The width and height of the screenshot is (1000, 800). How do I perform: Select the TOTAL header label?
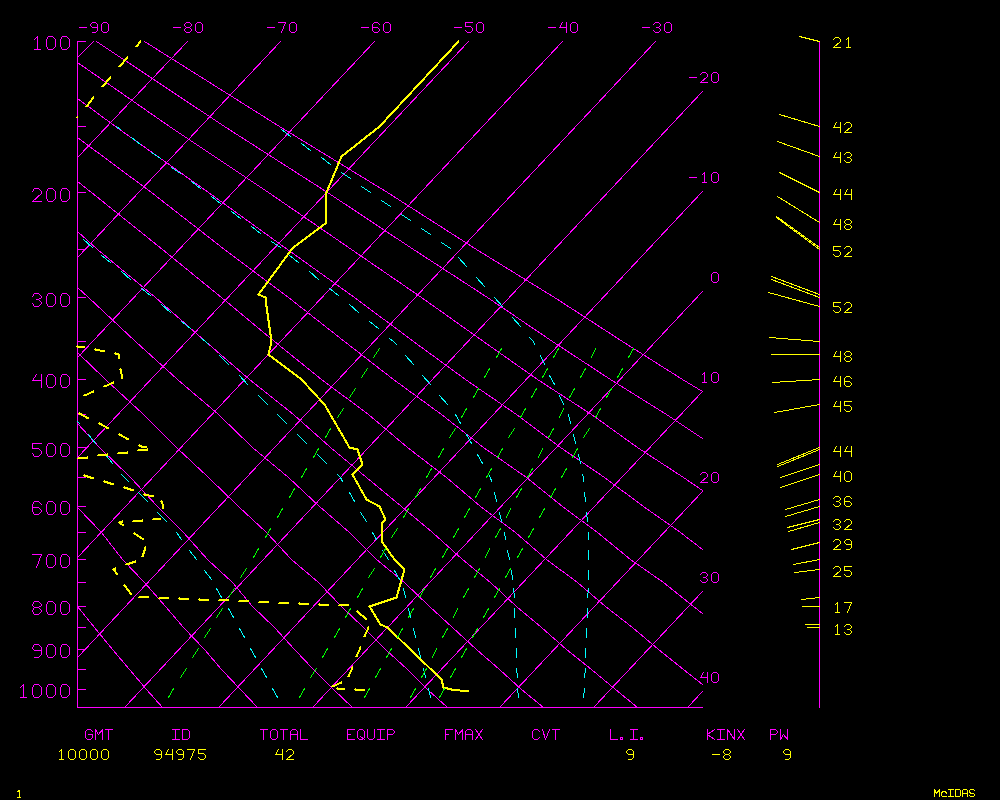(284, 735)
